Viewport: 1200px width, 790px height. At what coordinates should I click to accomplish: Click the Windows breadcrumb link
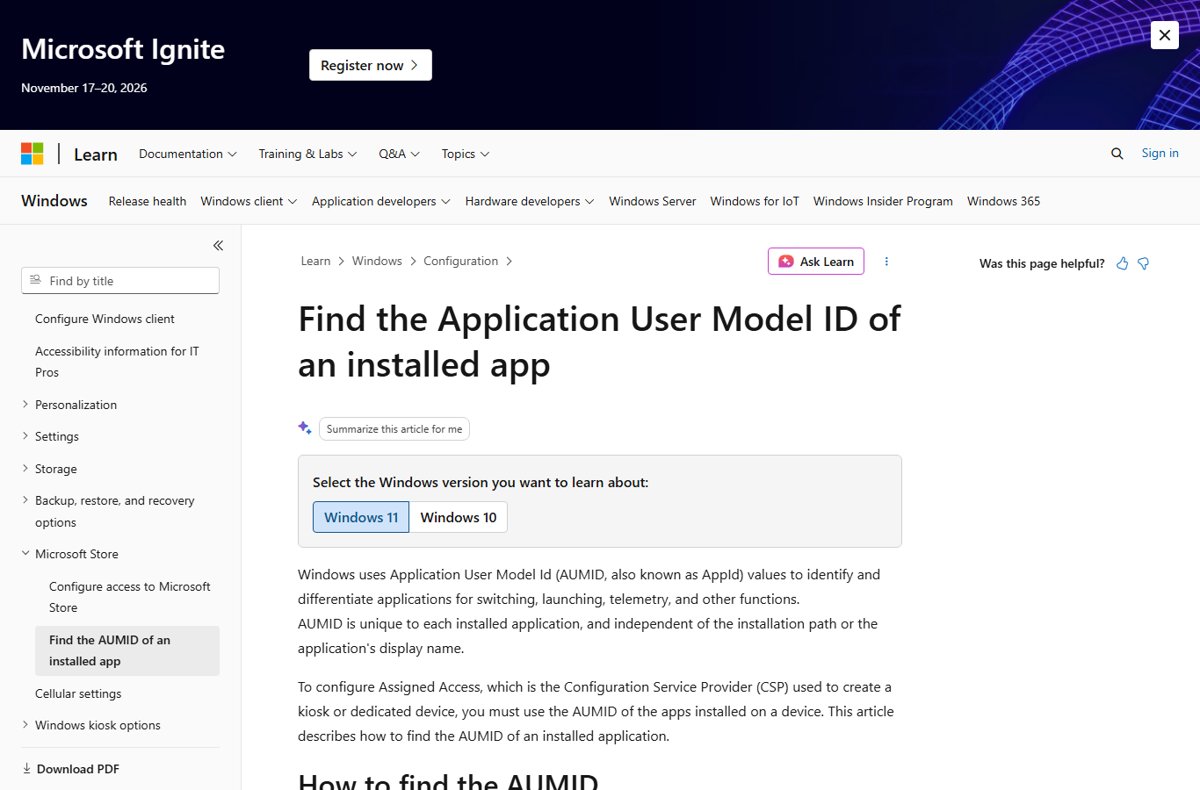pos(377,261)
